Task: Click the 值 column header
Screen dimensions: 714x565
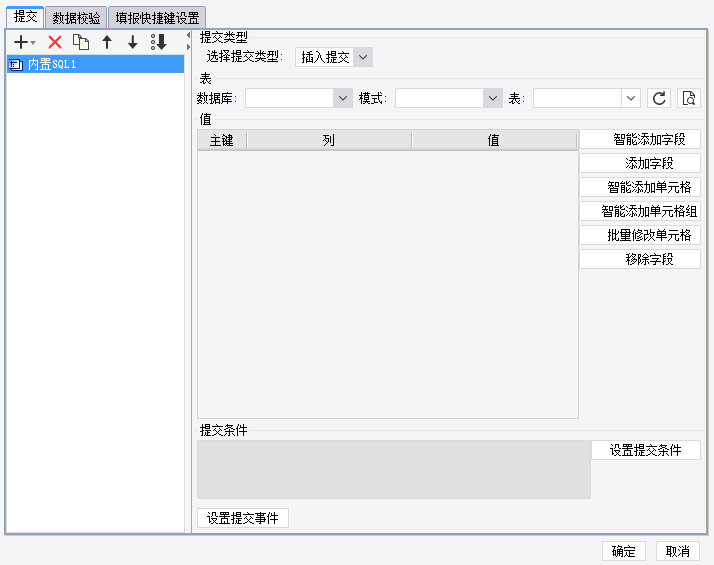Action: (x=494, y=140)
